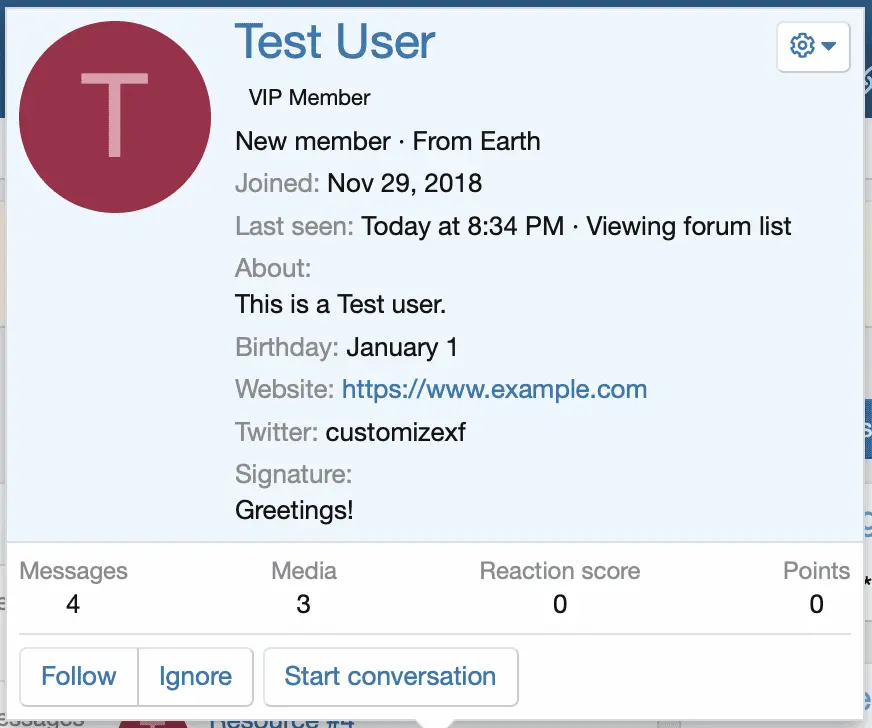Click Start conversation with Test User
The width and height of the screenshot is (872, 728).
pos(390,677)
